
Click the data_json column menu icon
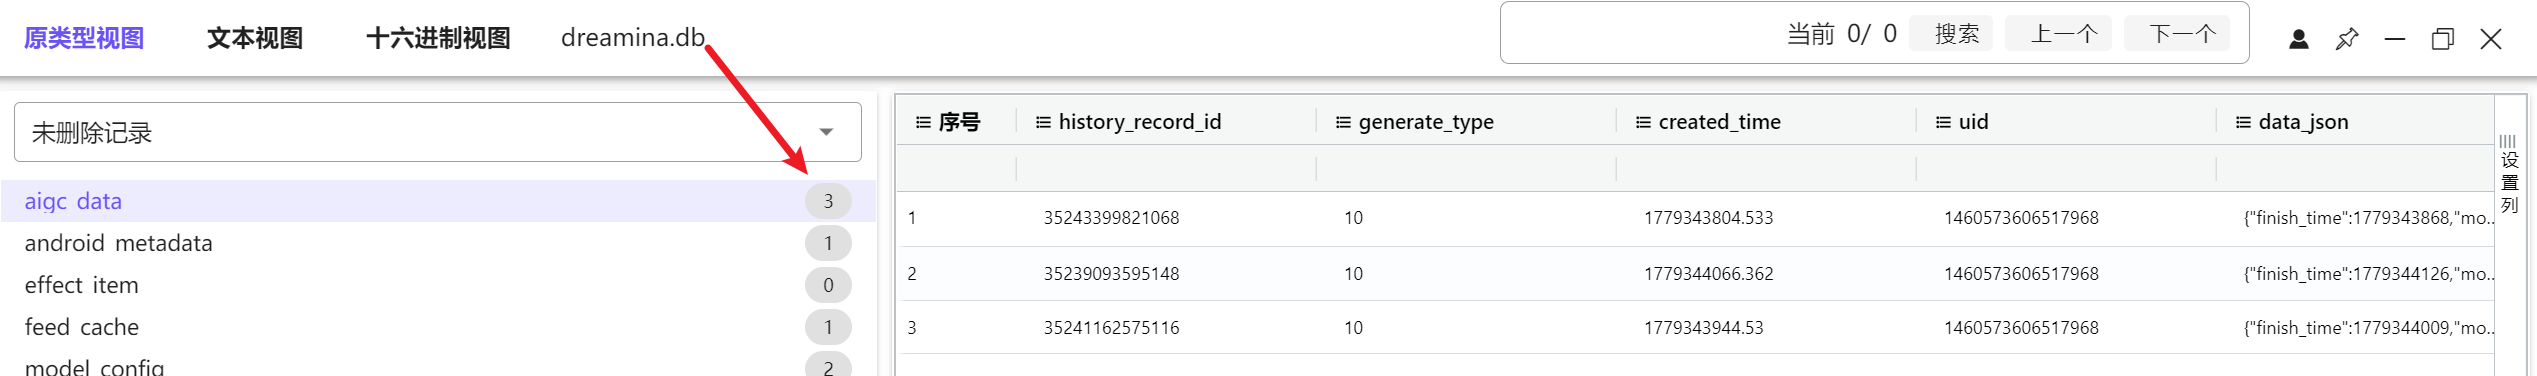[2243, 122]
